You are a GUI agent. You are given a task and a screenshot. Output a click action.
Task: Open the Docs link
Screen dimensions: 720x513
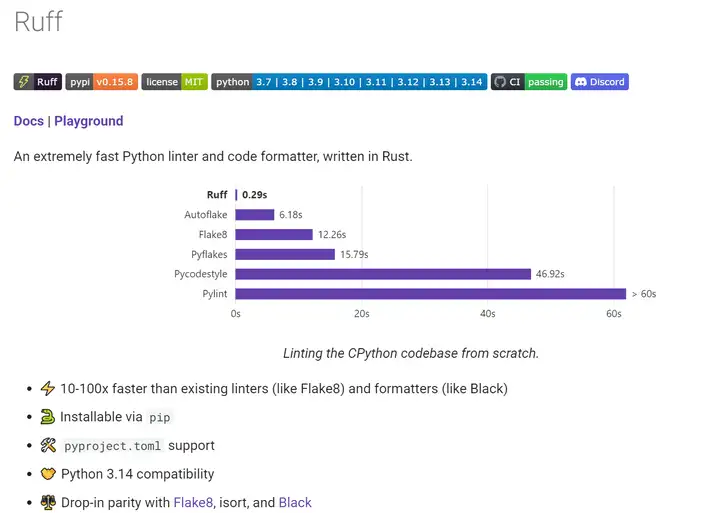click(x=29, y=121)
